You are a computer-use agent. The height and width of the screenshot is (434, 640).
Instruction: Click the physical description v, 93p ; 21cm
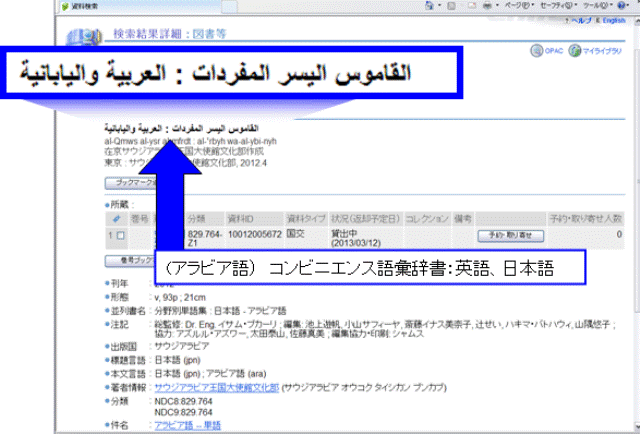click(x=180, y=297)
